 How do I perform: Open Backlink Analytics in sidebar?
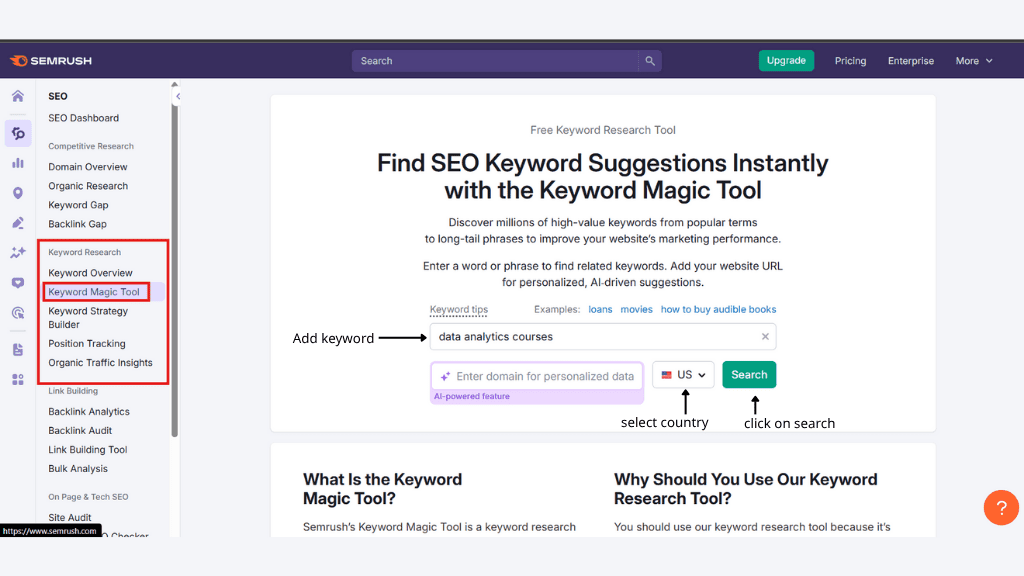pos(89,412)
